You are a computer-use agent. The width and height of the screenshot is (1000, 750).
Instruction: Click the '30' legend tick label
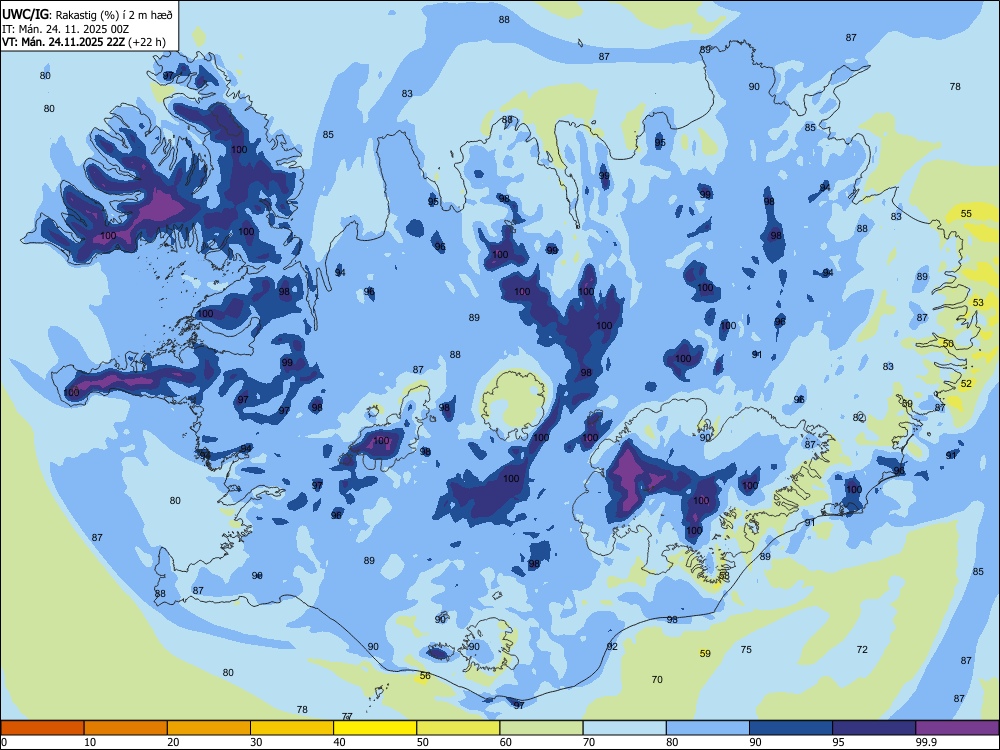[256, 742]
